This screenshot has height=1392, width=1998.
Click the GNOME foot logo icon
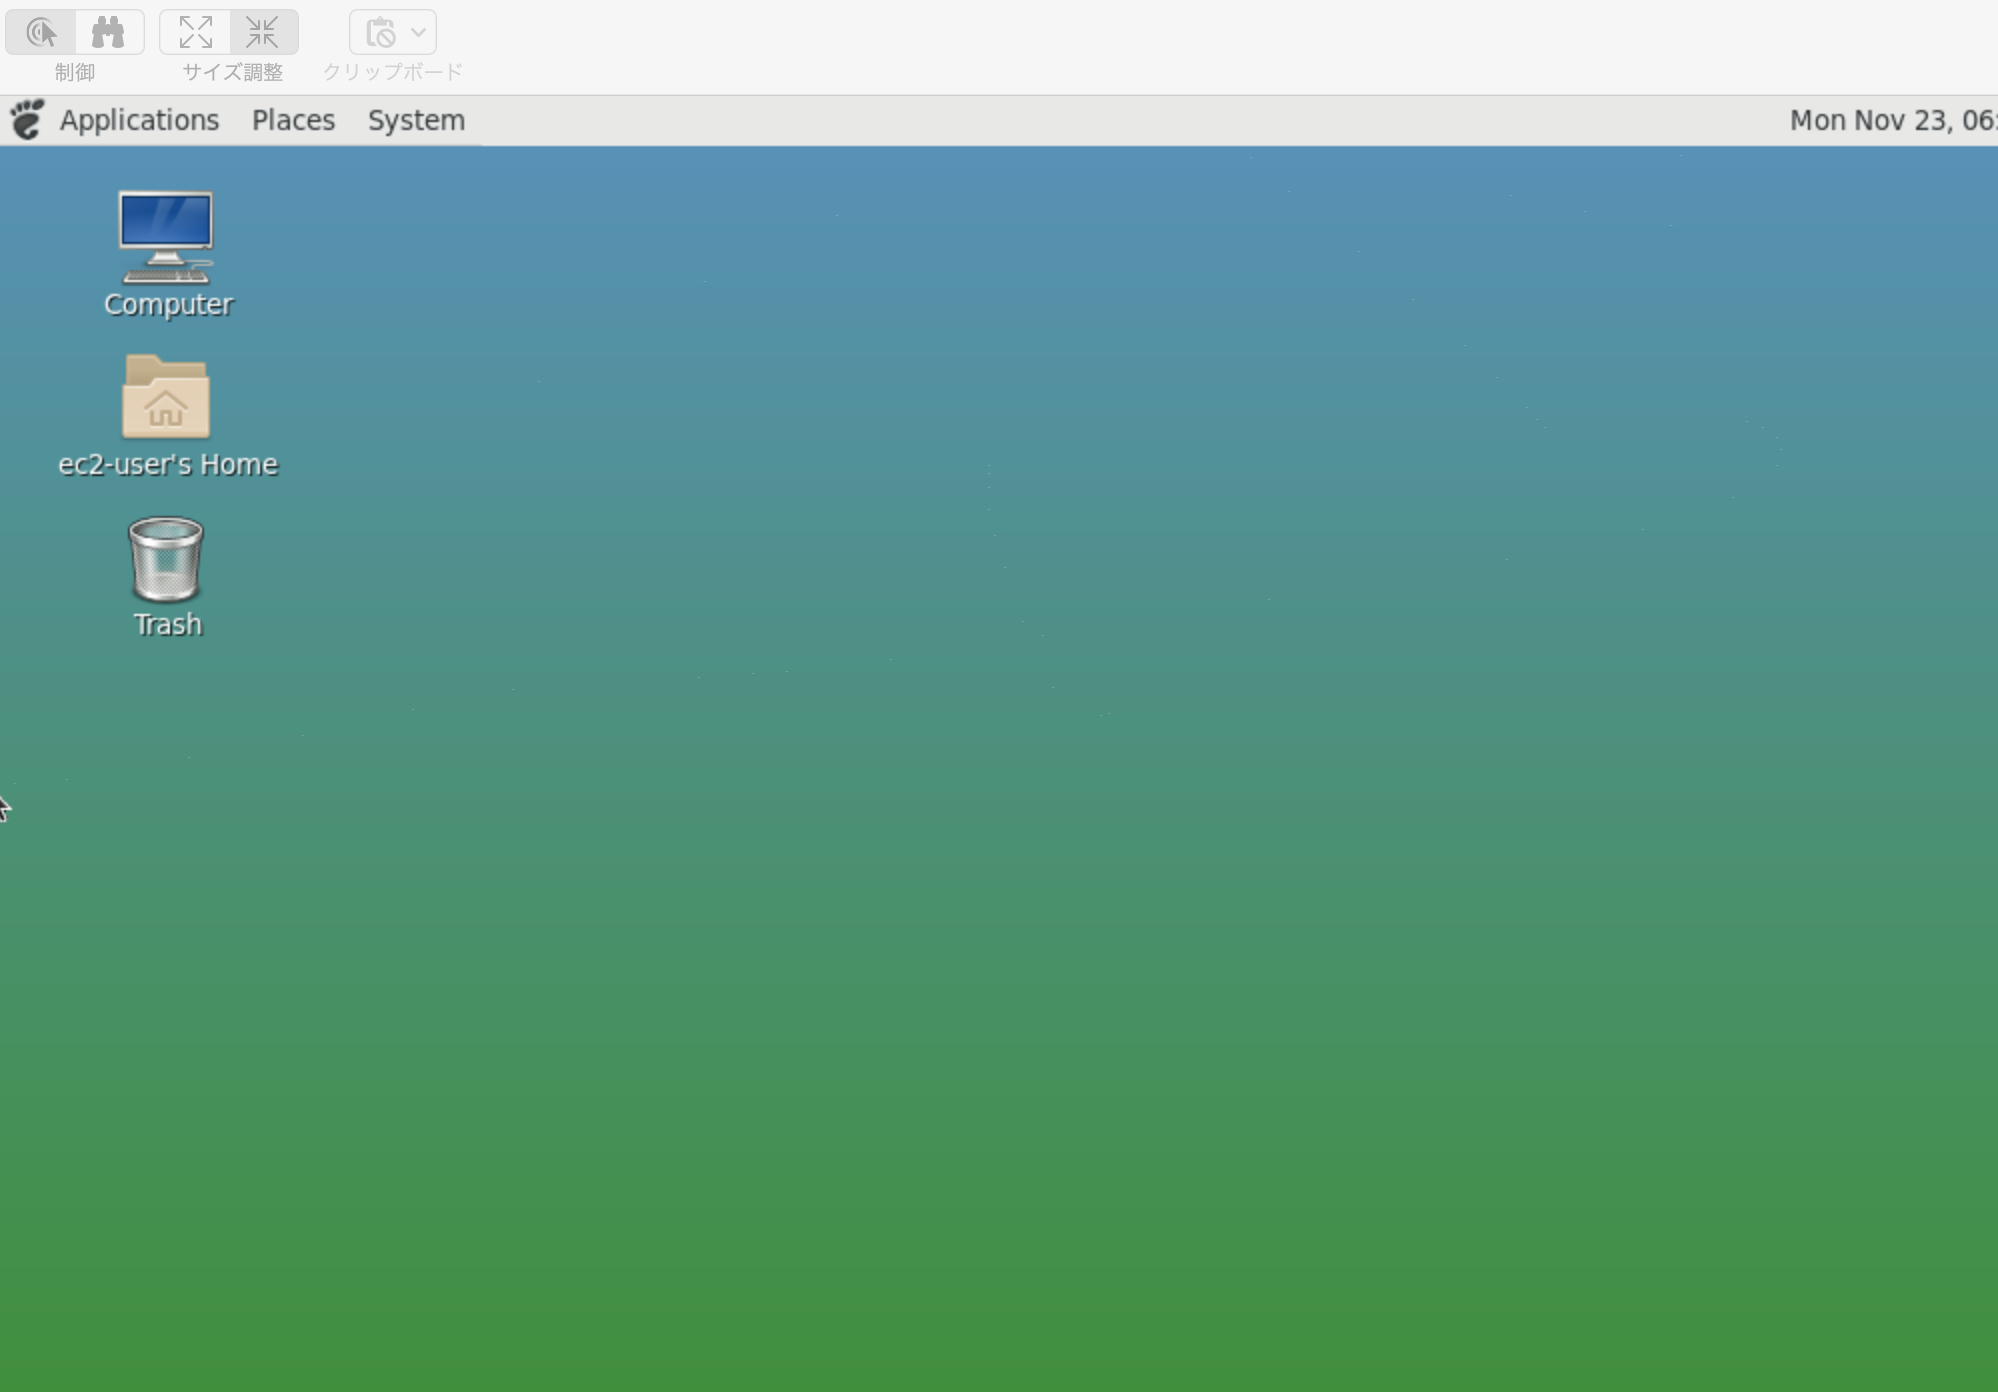[x=27, y=120]
